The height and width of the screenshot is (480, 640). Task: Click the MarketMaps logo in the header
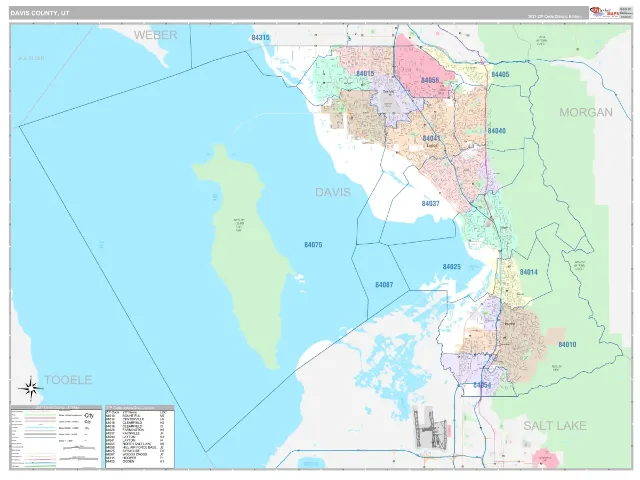pos(603,12)
